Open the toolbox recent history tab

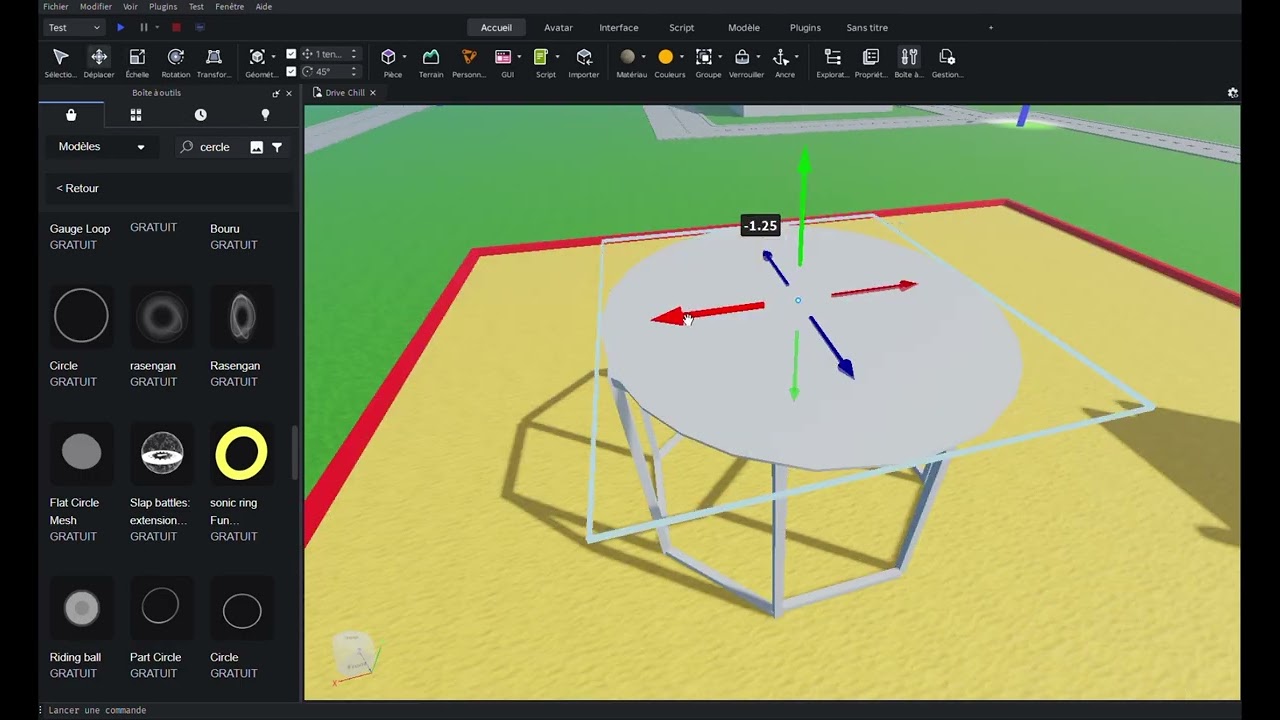(x=200, y=115)
